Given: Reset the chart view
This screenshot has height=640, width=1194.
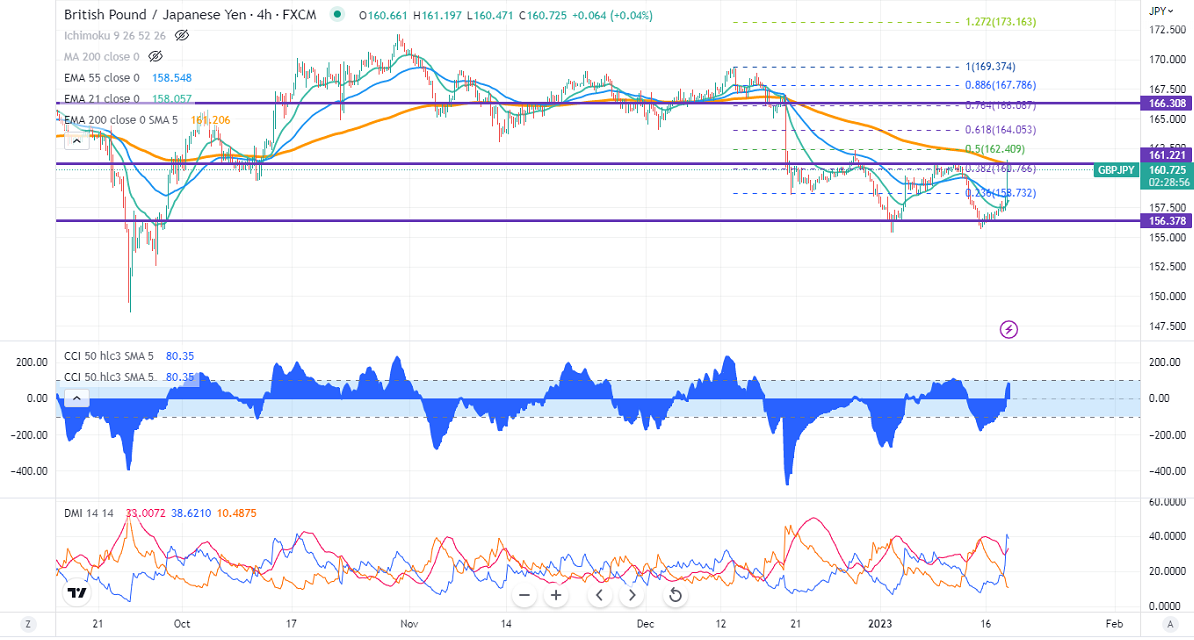Looking at the screenshot, I should pyautogui.click(x=675, y=596).
